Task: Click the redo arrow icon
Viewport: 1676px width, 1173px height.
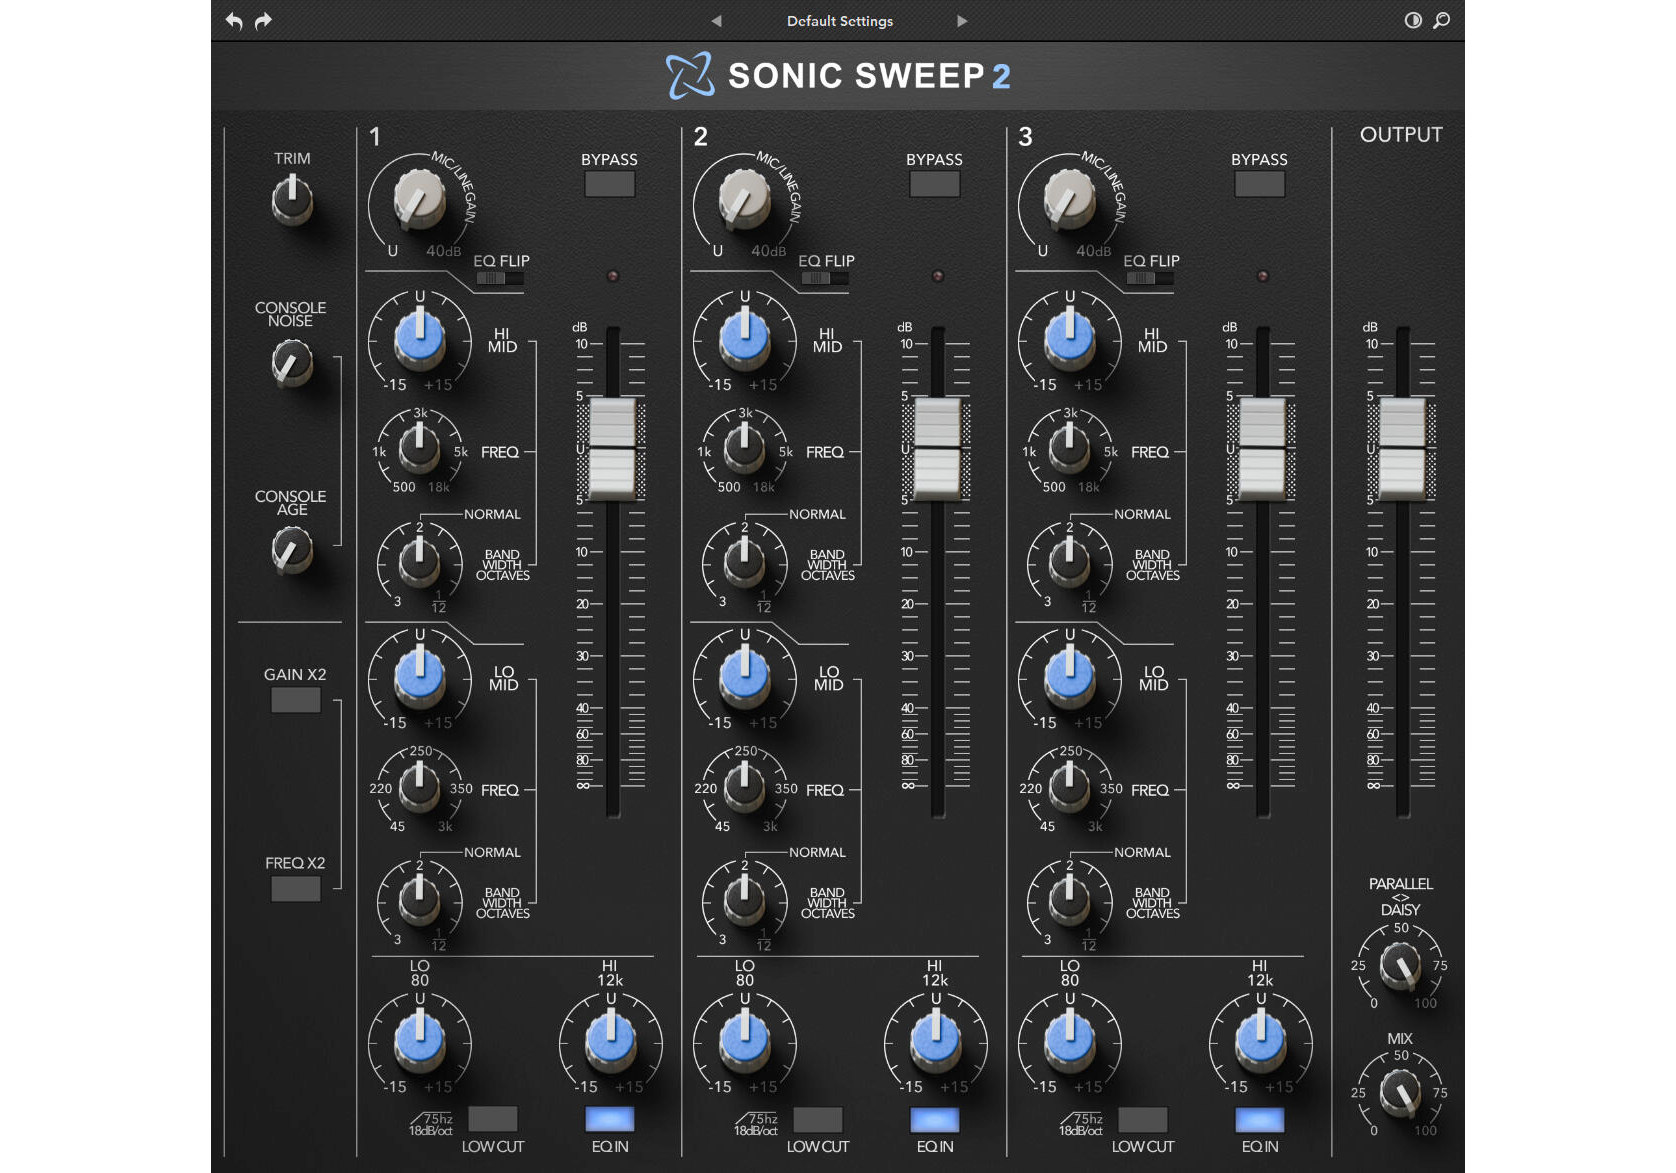Action: point(263,21)
